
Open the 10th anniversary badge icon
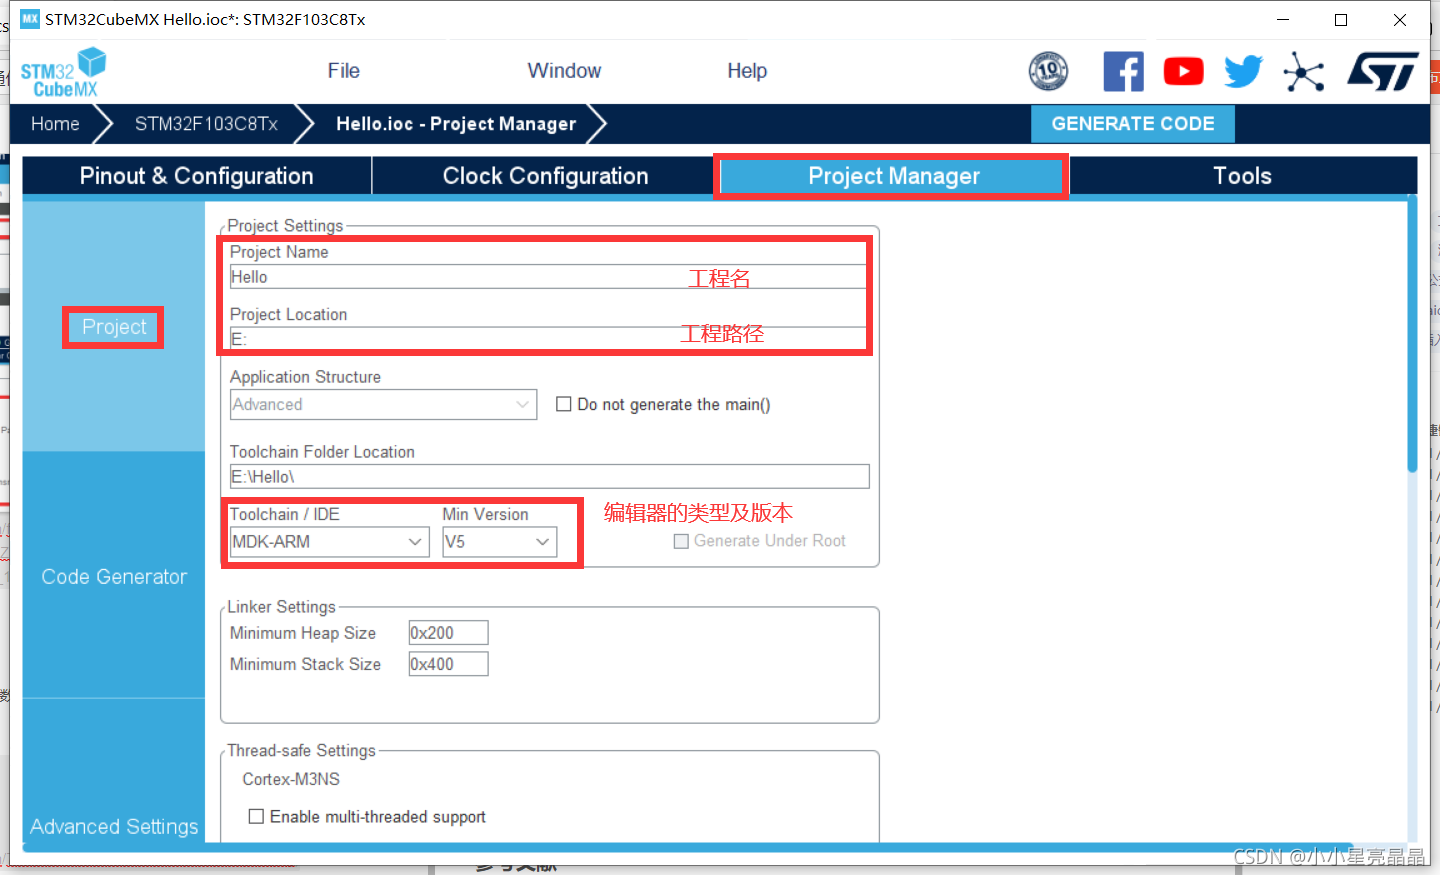pyautogui.click(x=1048, y=71)
